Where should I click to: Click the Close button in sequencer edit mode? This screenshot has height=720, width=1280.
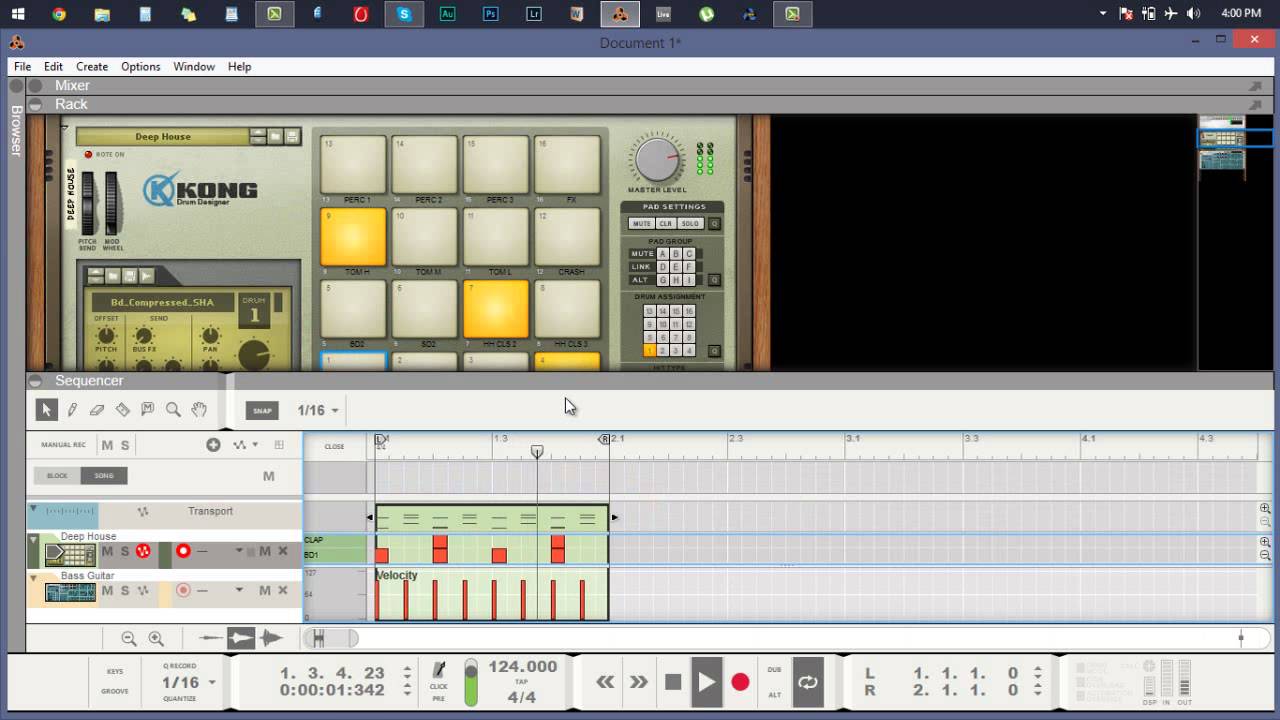334,447
